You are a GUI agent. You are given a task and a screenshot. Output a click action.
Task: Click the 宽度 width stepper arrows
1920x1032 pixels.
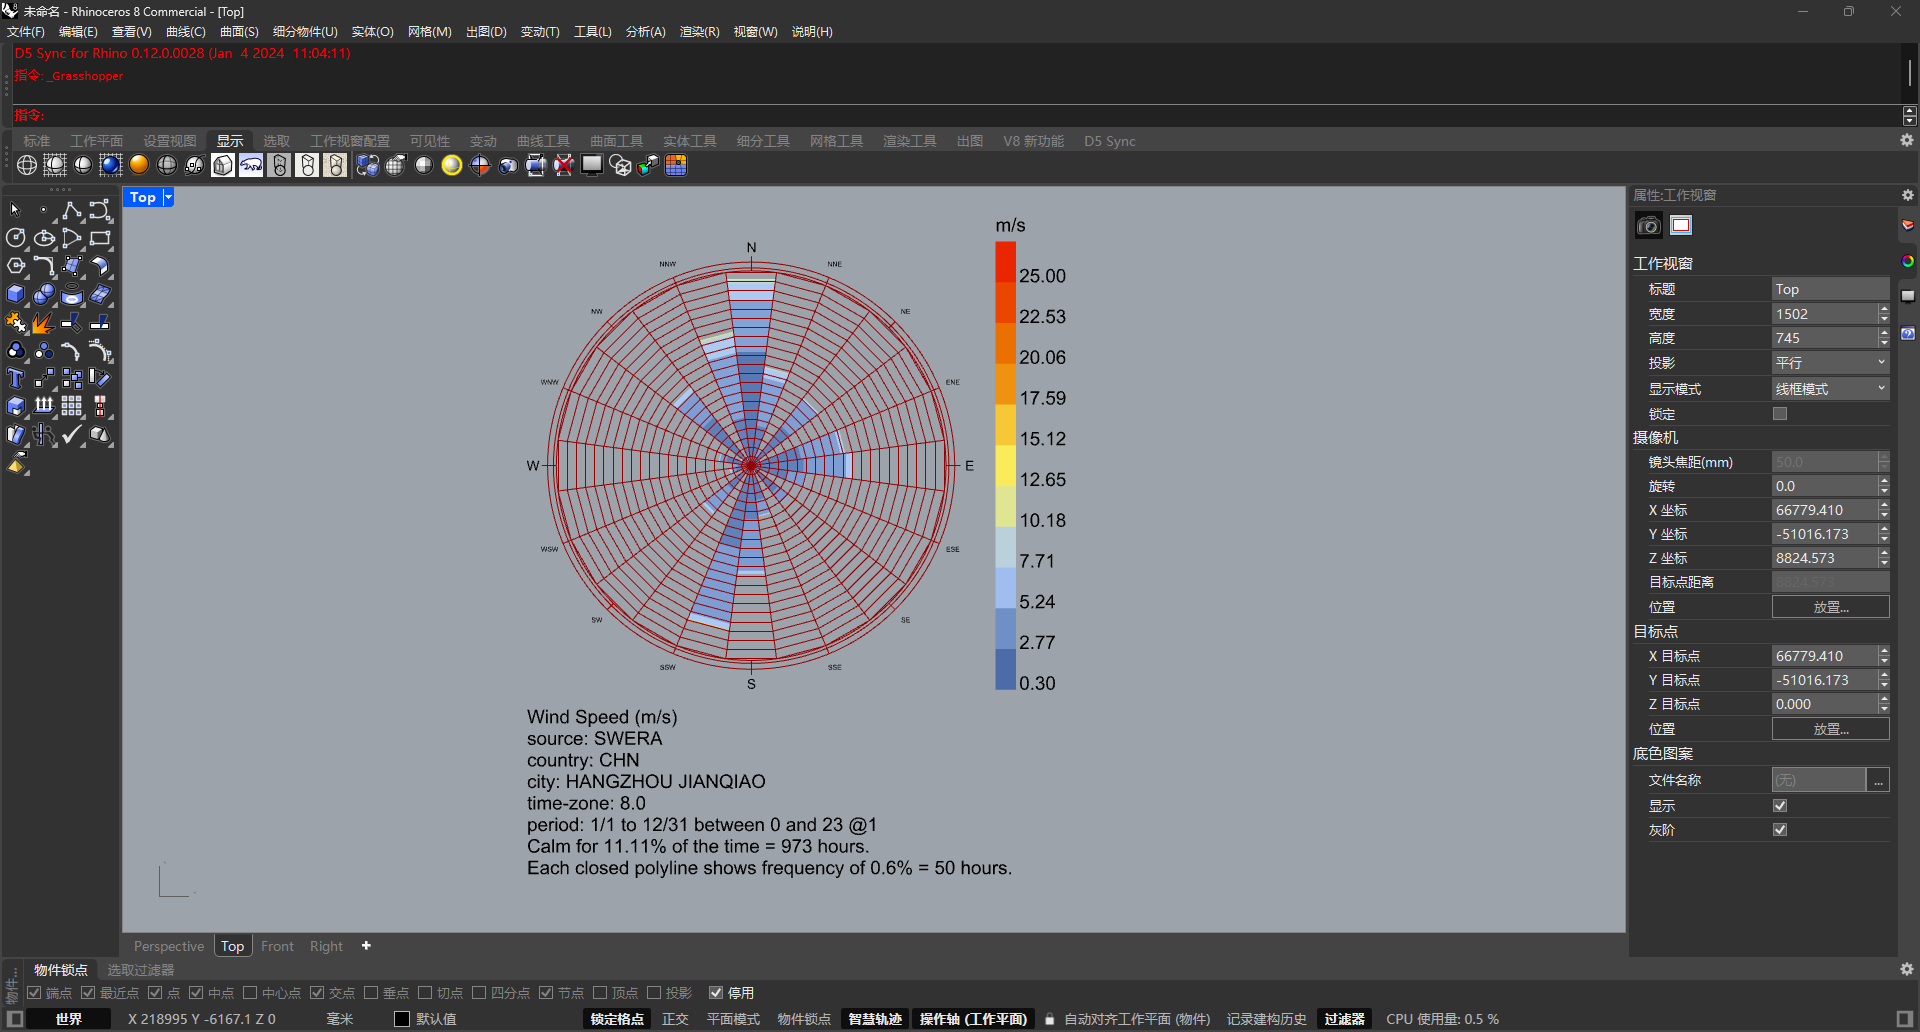1884,314
